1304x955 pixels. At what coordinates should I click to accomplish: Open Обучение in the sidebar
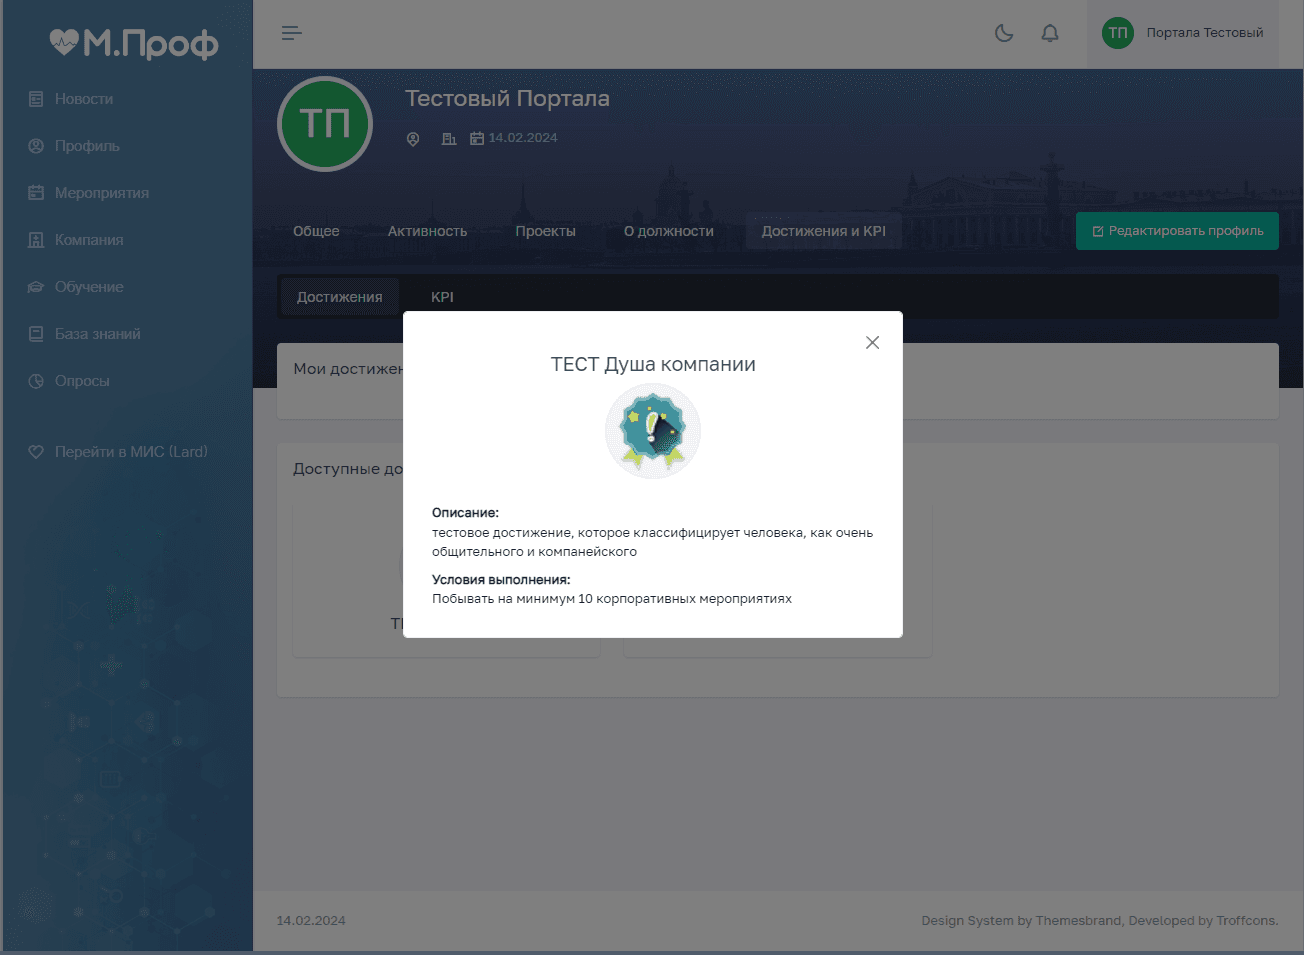pyautogui.click(x=89, y=287)
